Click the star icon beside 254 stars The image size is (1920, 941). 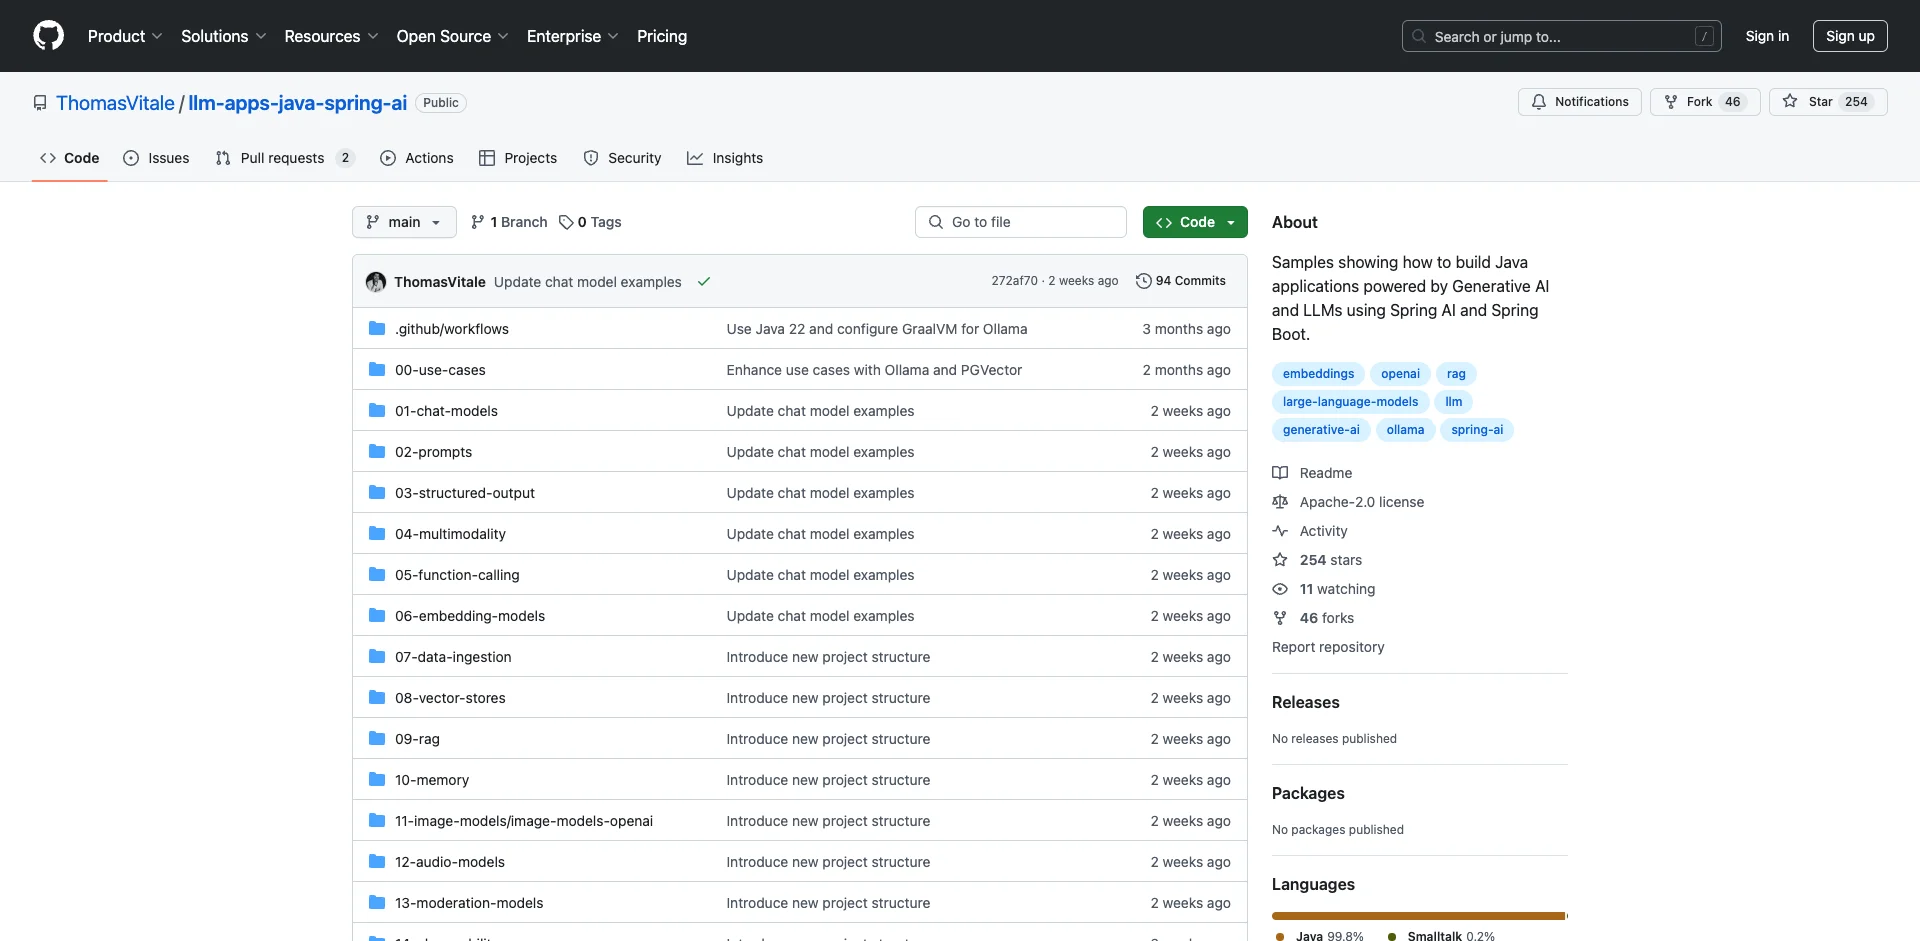click(1280, 560)
